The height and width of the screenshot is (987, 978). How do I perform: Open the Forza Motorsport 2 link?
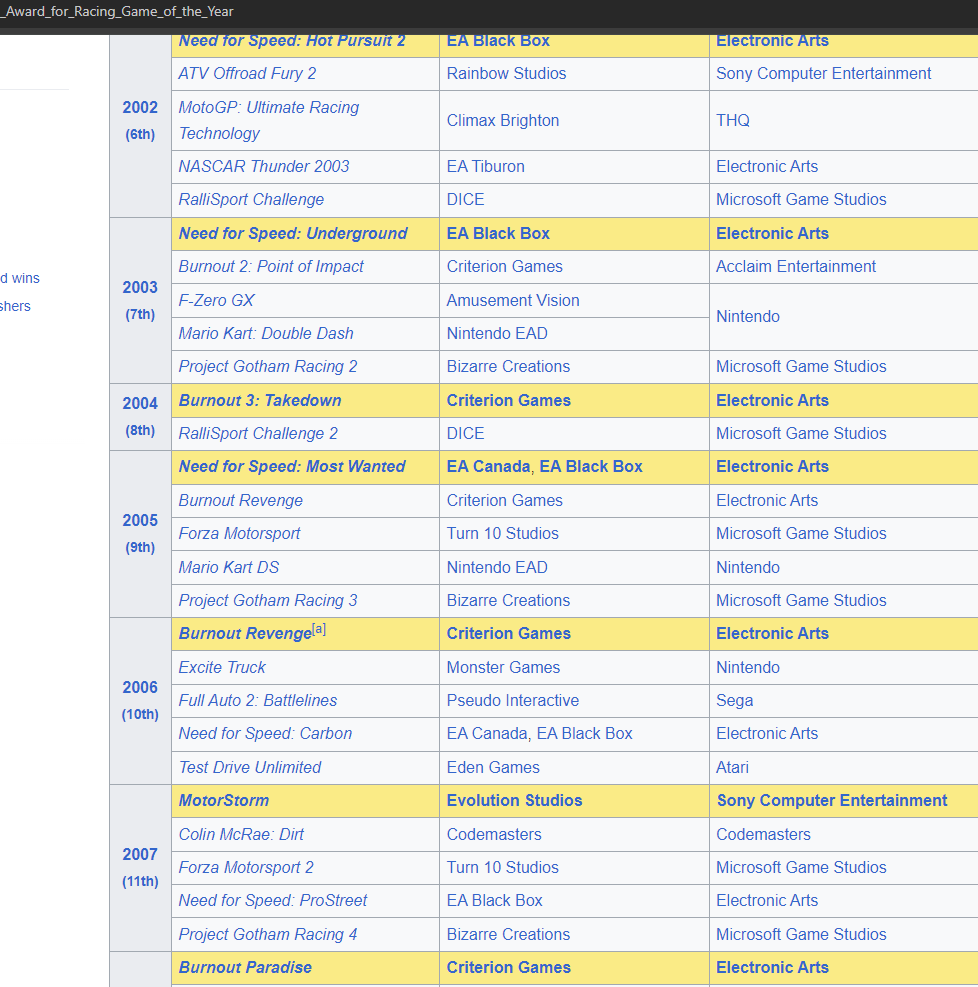[246, 867]
